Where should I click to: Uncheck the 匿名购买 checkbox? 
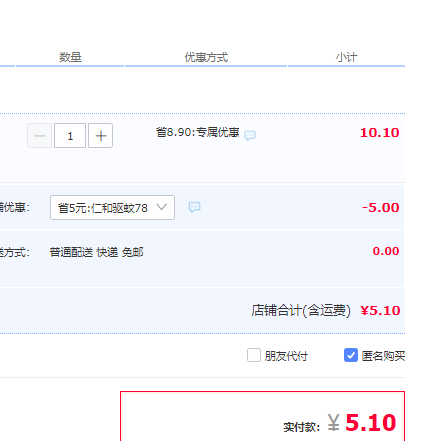(x=351, y=355)
